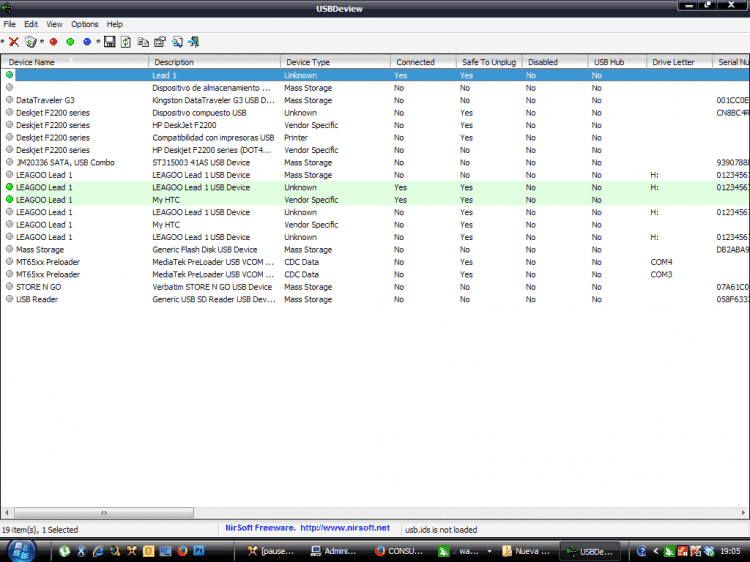Click the Photoshop quick launch icon
Viewport: 750px width, 562px height.
(199, 551)
